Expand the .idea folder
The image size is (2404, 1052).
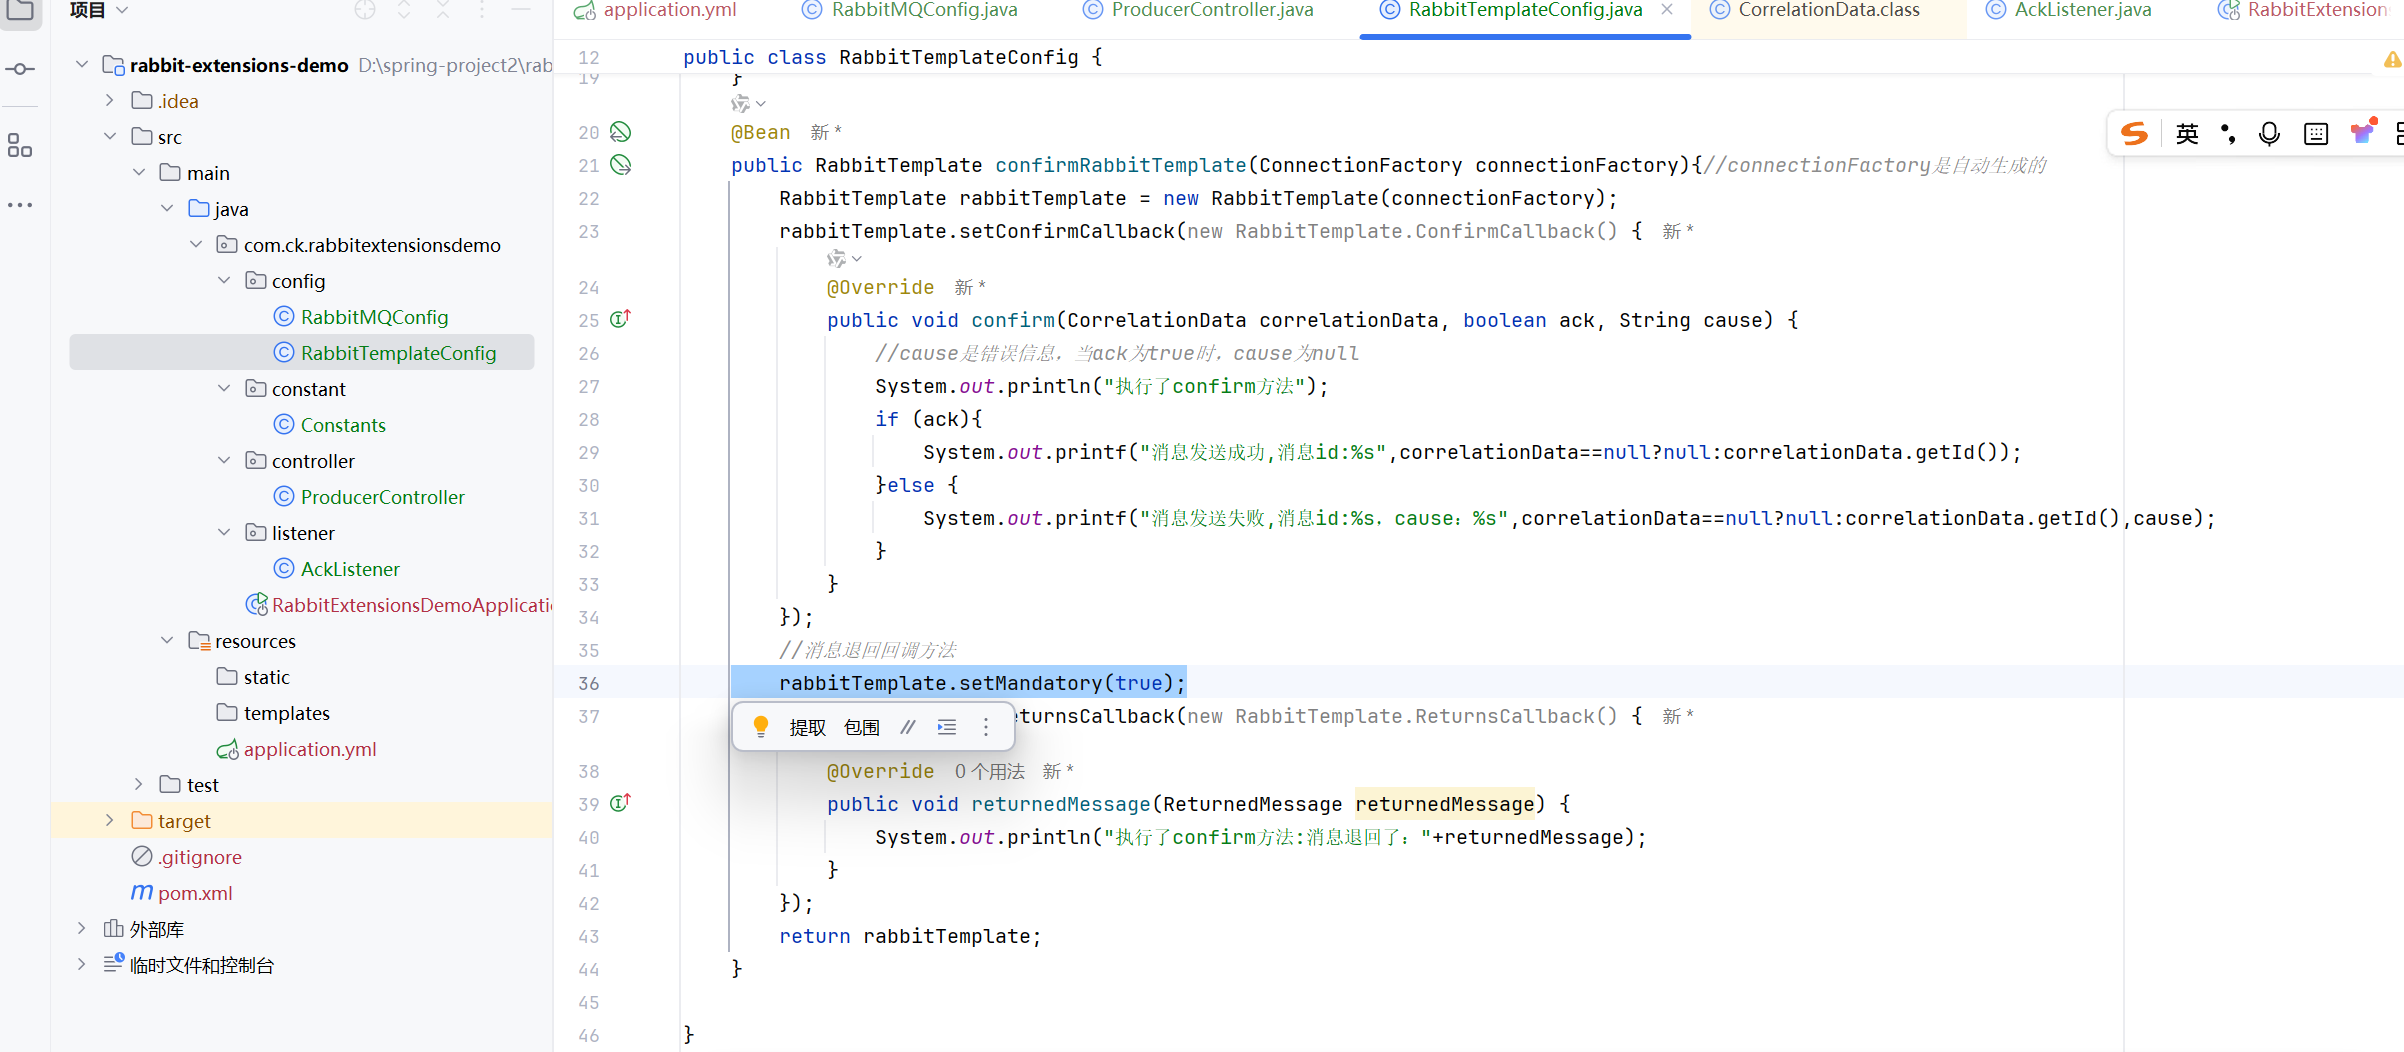point(110,100)
